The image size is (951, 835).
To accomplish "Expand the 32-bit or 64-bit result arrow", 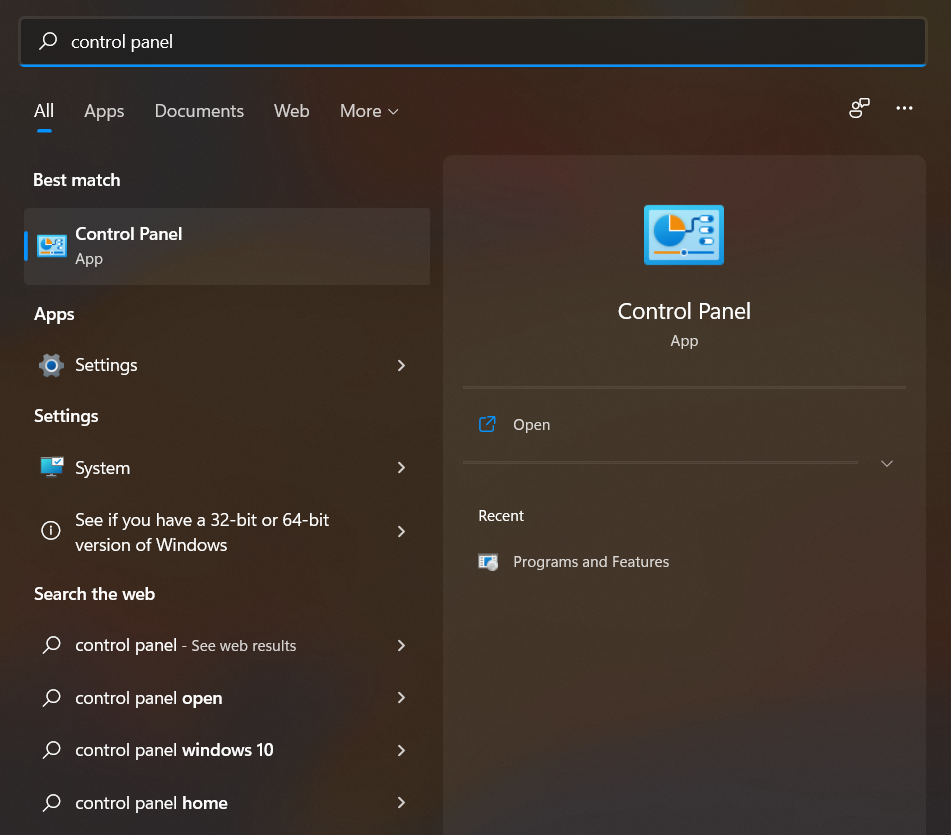I will click(x=401, y=532).
